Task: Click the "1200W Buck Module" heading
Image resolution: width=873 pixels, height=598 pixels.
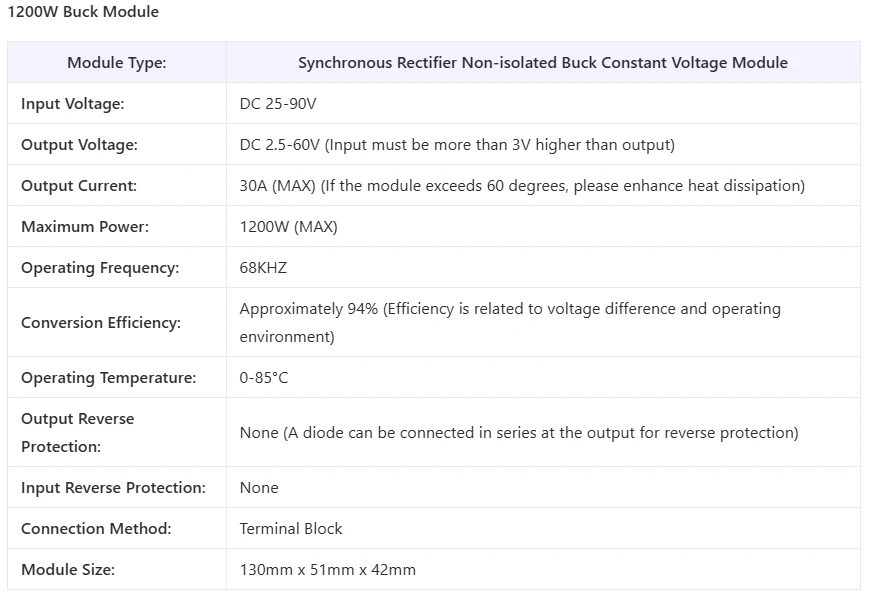Action: coord(83,12)
